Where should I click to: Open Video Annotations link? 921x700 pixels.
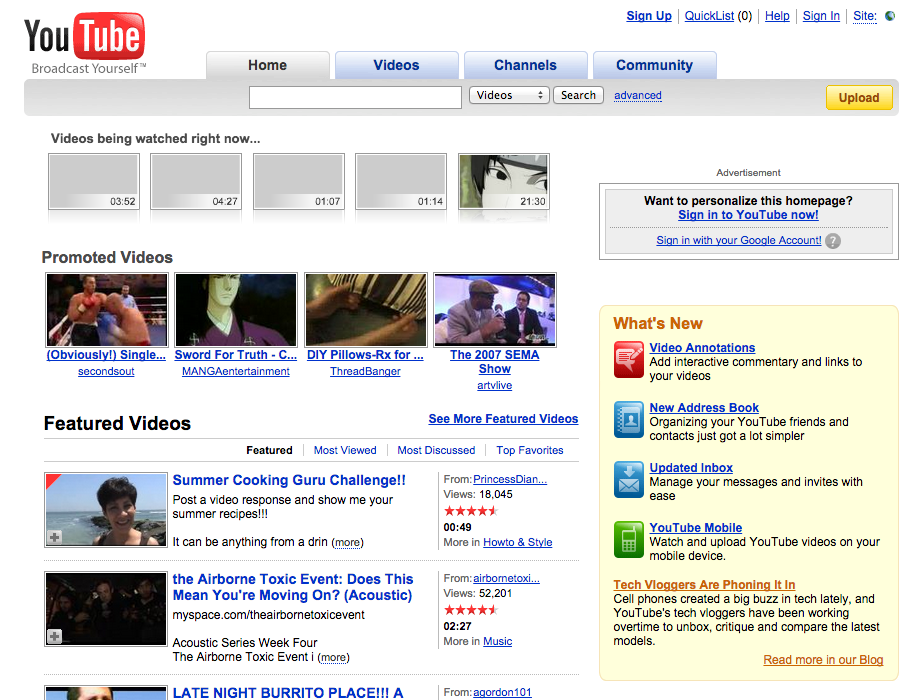pyautogui.click(x=702, y=348)
